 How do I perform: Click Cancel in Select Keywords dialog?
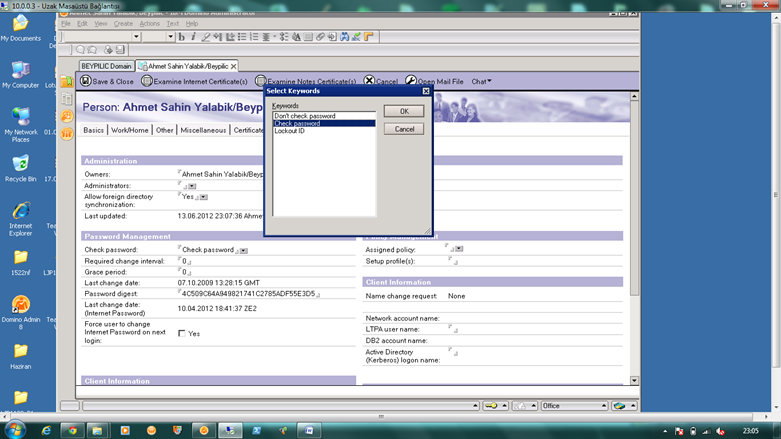tap(404, 129)
